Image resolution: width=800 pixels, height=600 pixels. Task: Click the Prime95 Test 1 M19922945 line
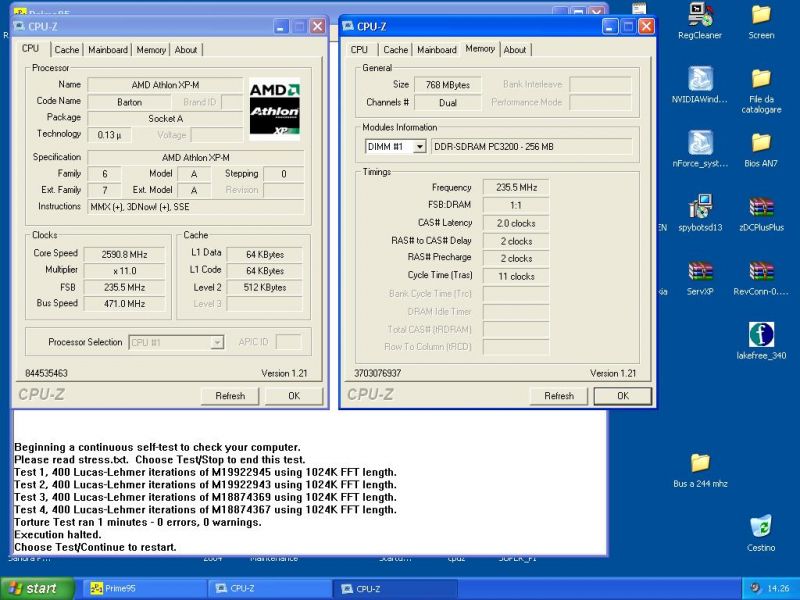pyautogui.click(x=205, y=472)
